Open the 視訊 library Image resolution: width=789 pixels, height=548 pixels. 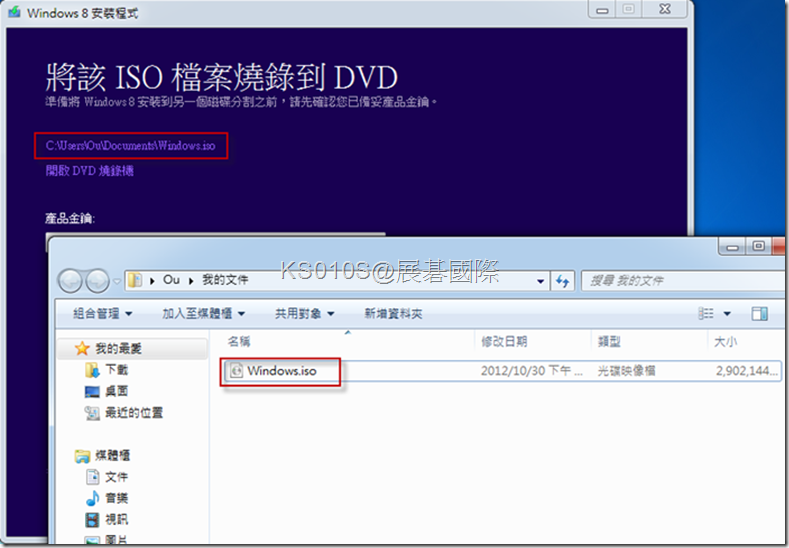[x=116, y=519]
